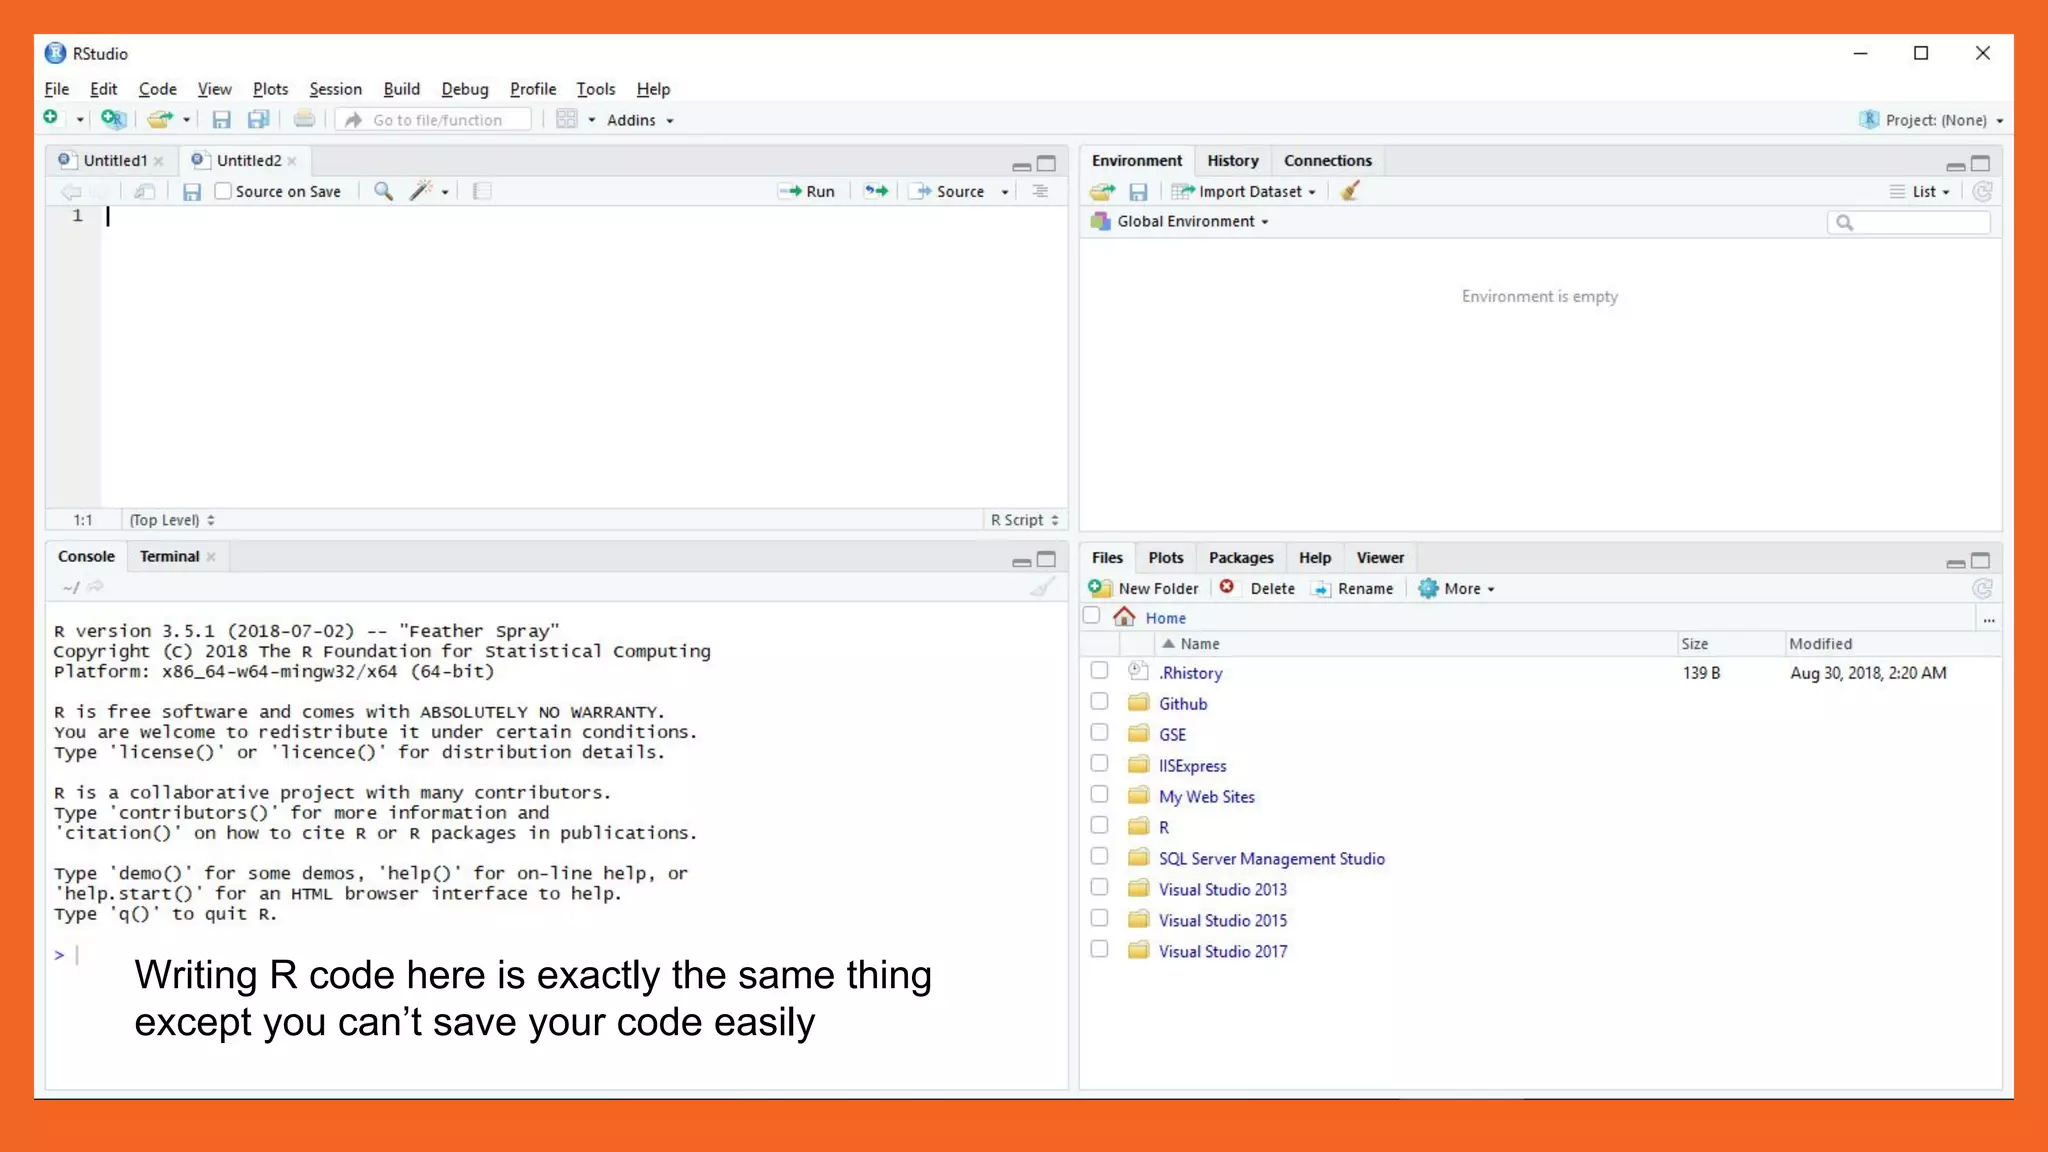Expand the Import Dataset dropdown

pyautogui.click(x=1244, y=191)
